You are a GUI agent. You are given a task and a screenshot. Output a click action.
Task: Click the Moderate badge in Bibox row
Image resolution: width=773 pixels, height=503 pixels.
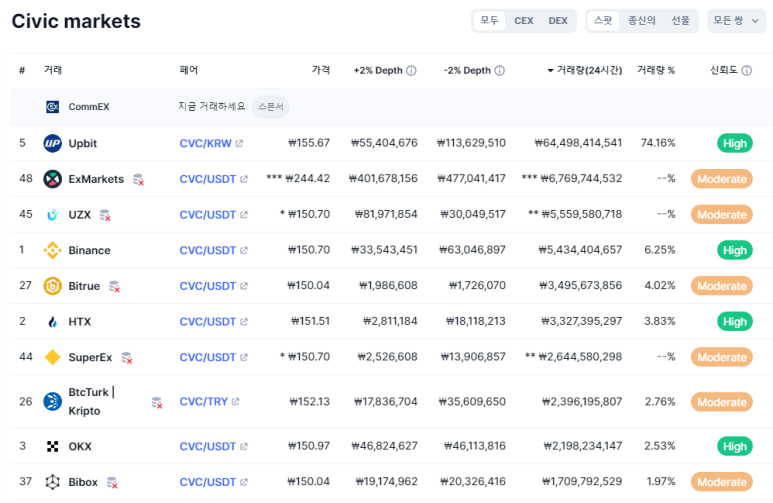coord(722,482)
